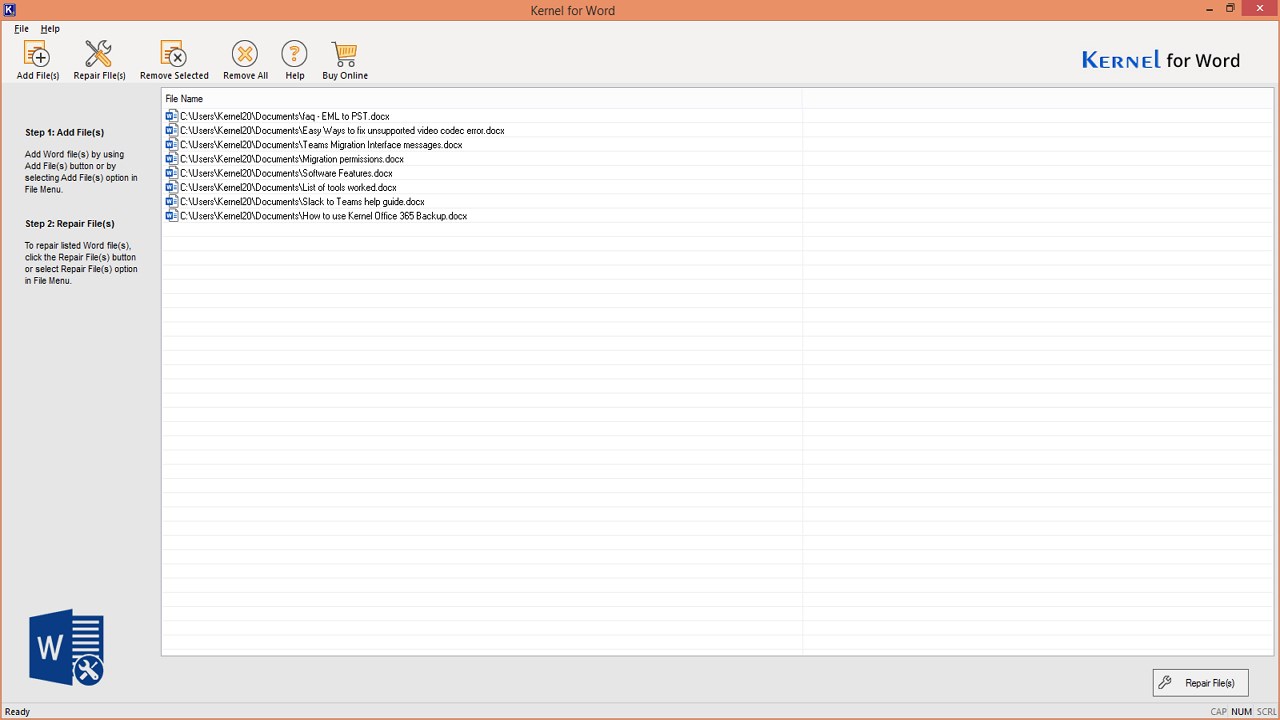
Task: Click Word icon beside Easy Ways to fix unsupported video codec error.docx
Action: [x=171, y=130]
